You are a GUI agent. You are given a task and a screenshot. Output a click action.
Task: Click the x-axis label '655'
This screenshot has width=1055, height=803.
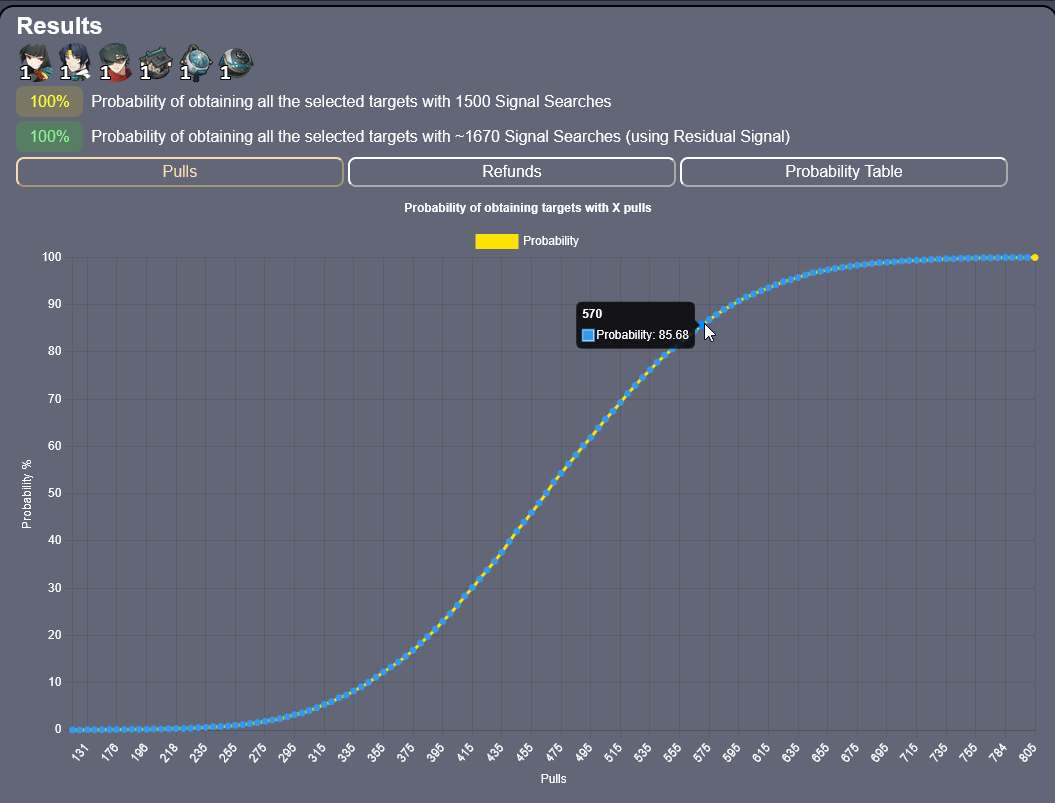pos(820,753)
